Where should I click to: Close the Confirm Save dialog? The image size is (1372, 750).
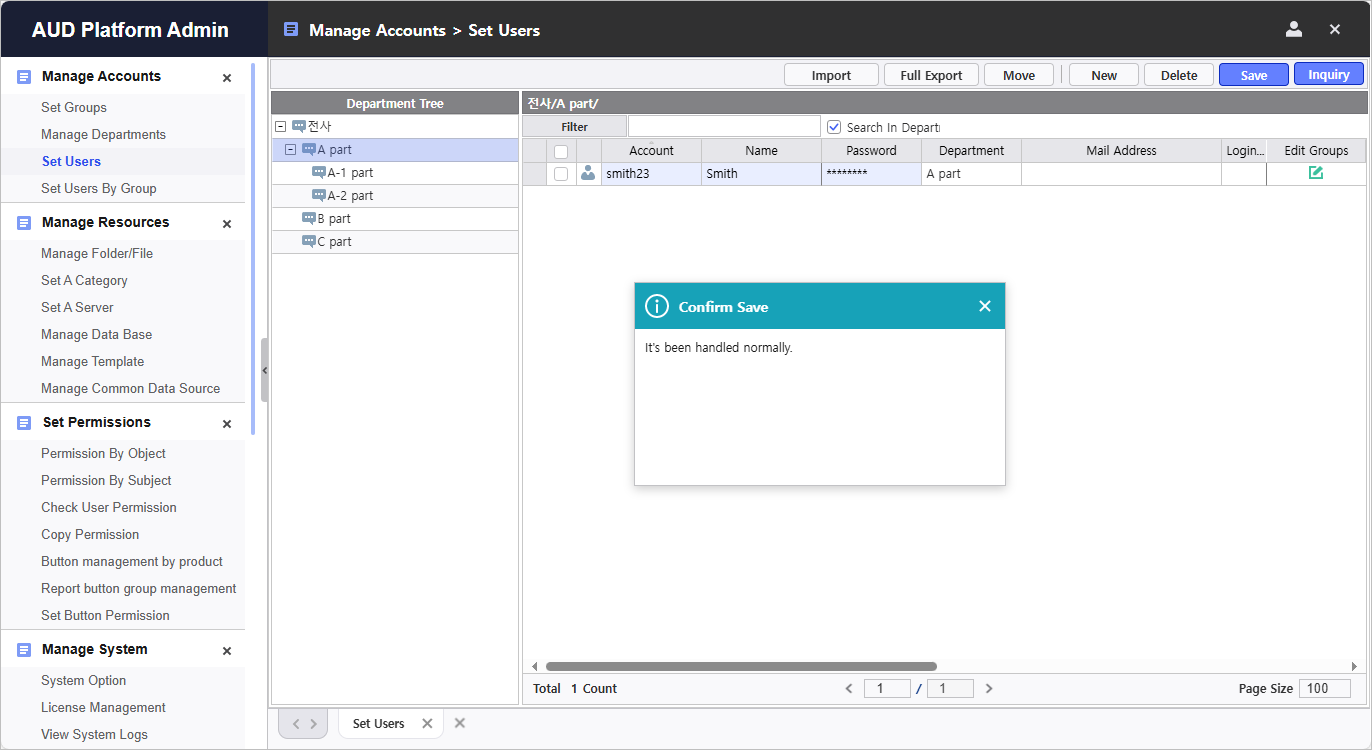coord(985,306)
